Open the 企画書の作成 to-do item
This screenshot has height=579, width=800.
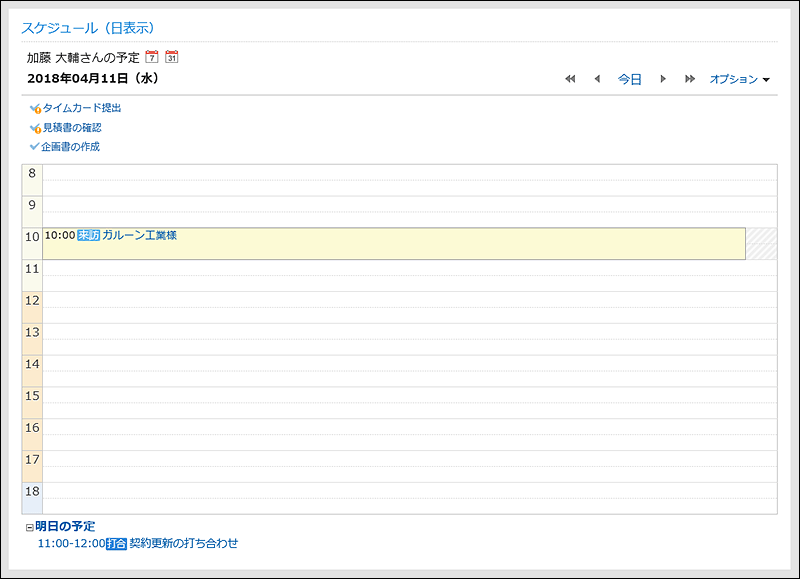(x=70, y=146)
